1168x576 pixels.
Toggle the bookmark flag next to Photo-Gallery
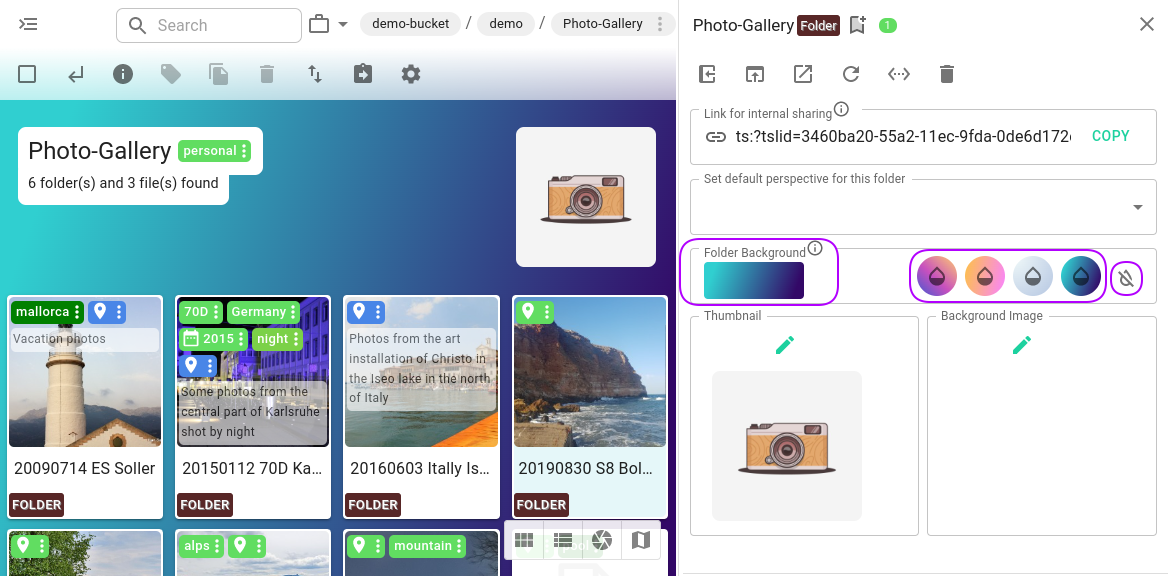coord(857,25)
